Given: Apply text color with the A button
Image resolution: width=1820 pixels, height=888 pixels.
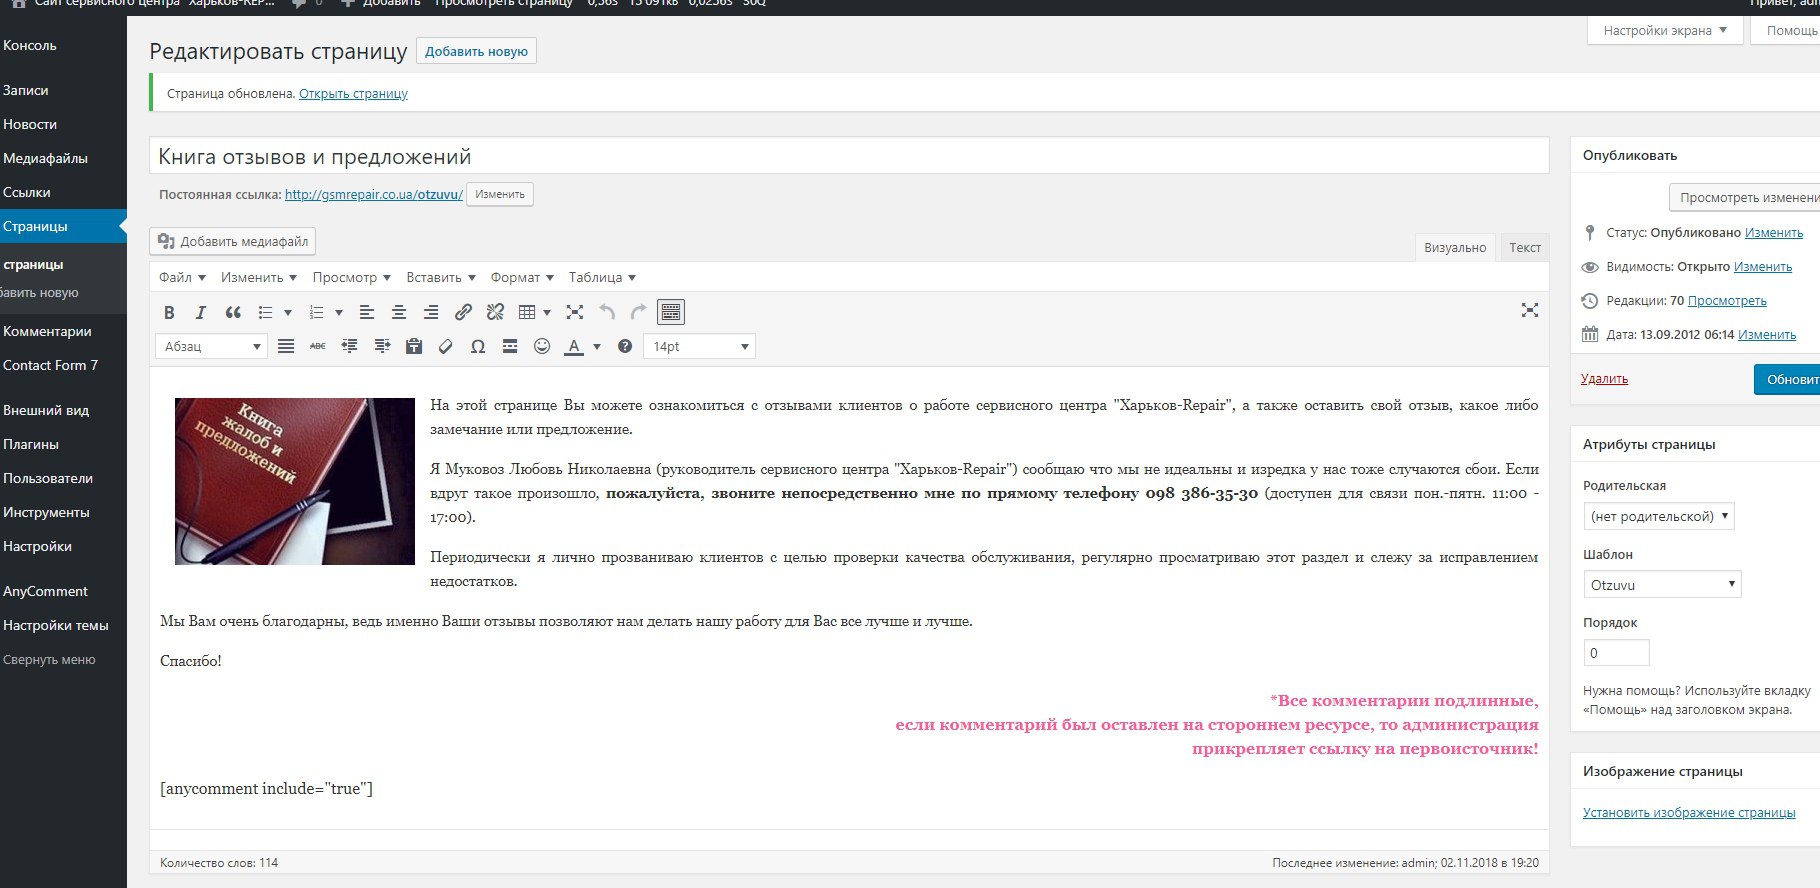Looking at the screenshot, I should 574,347.
